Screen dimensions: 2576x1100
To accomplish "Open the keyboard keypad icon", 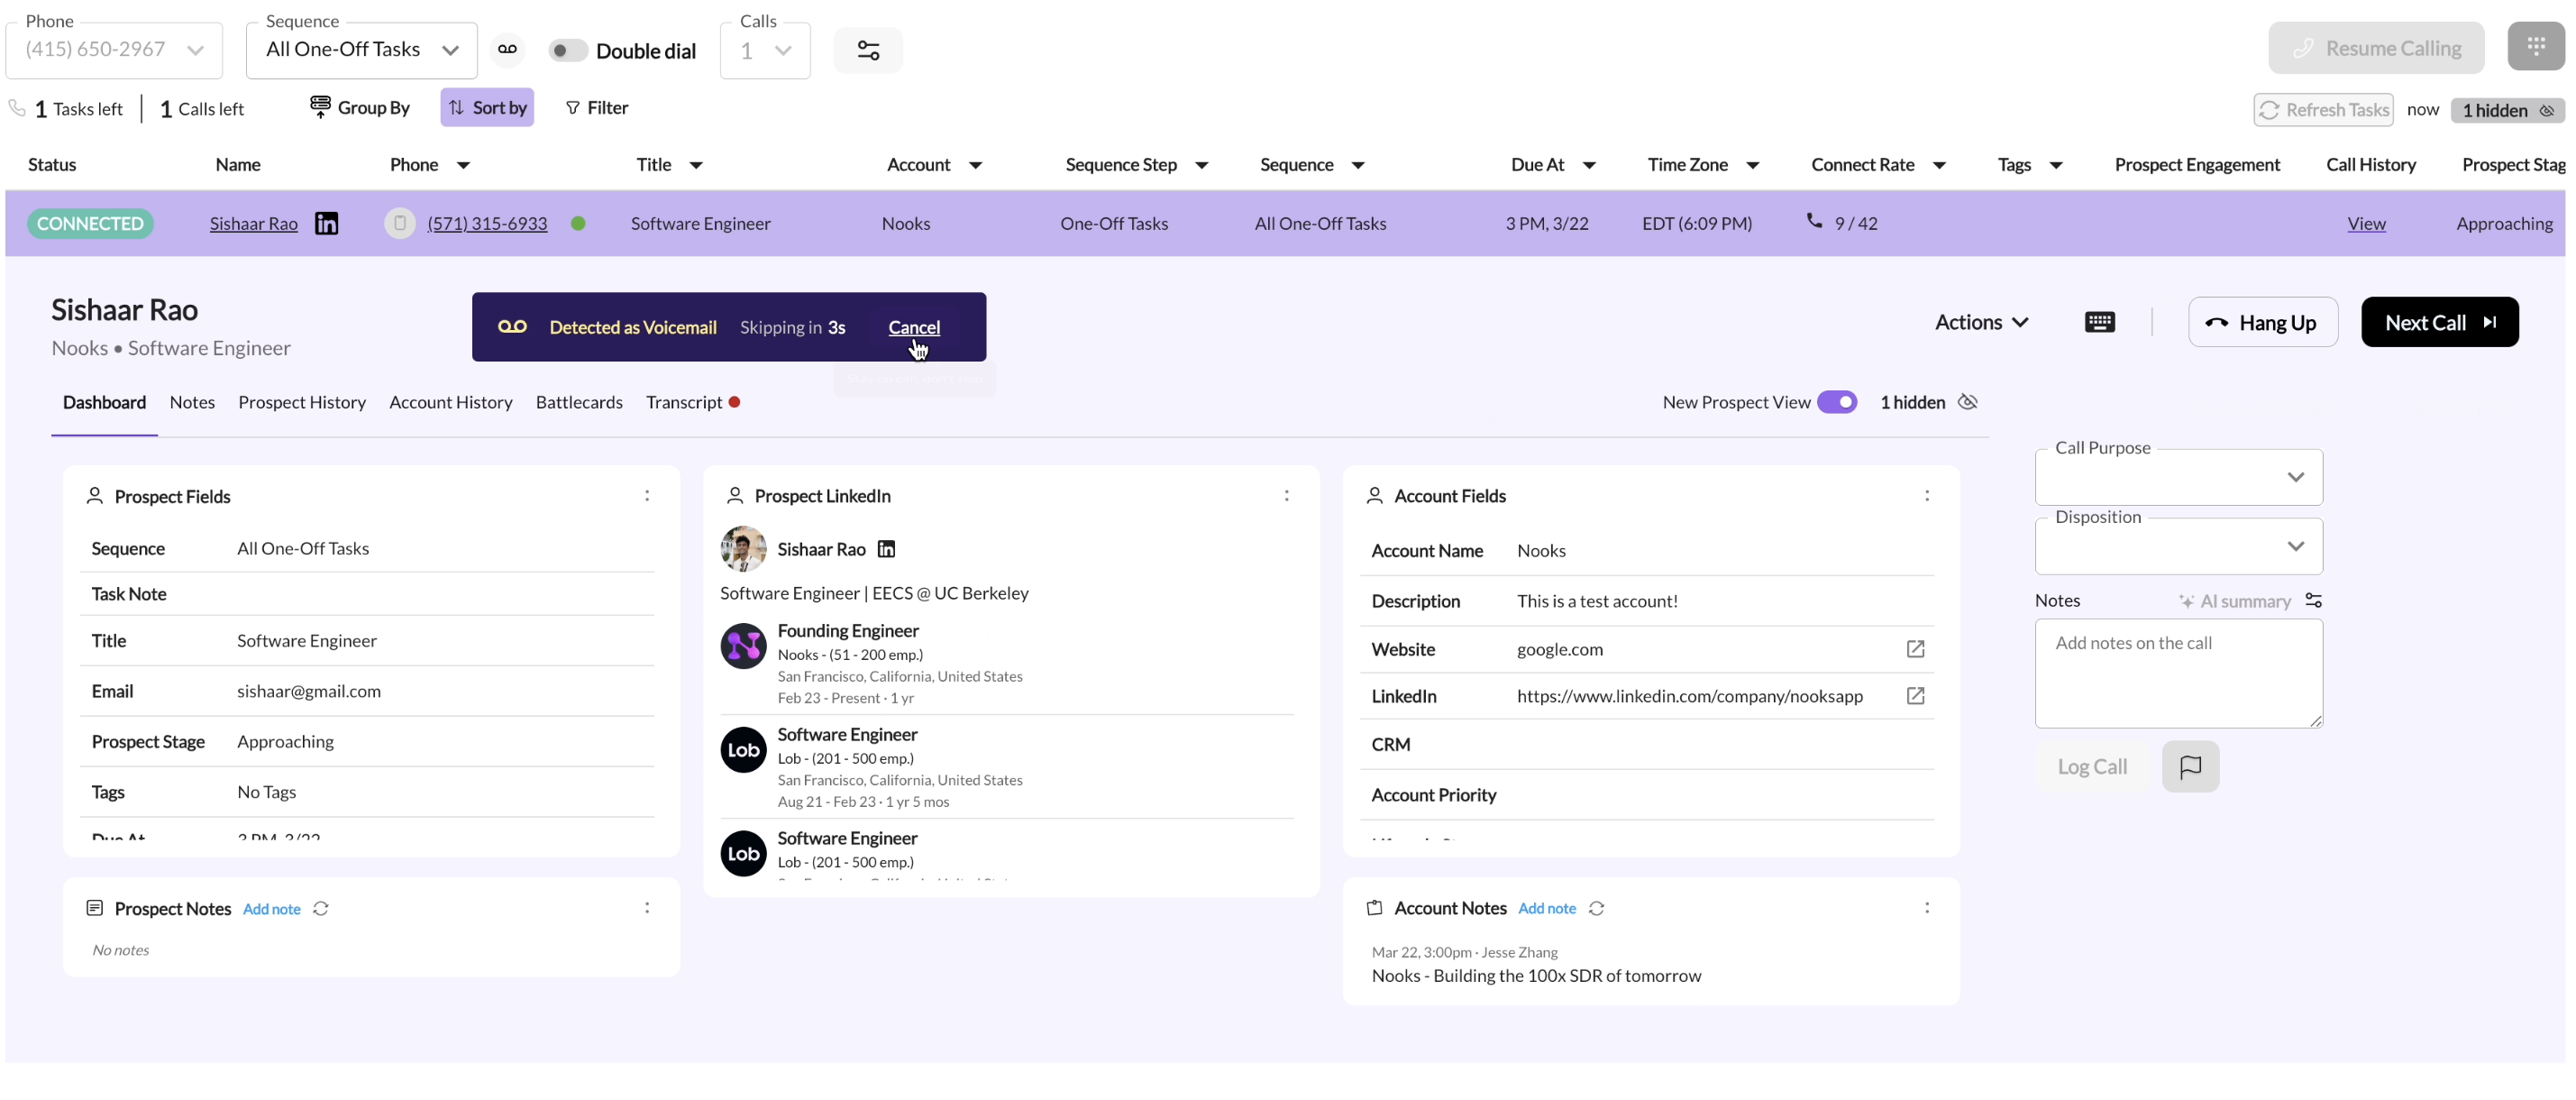I will coord(2099,322).
